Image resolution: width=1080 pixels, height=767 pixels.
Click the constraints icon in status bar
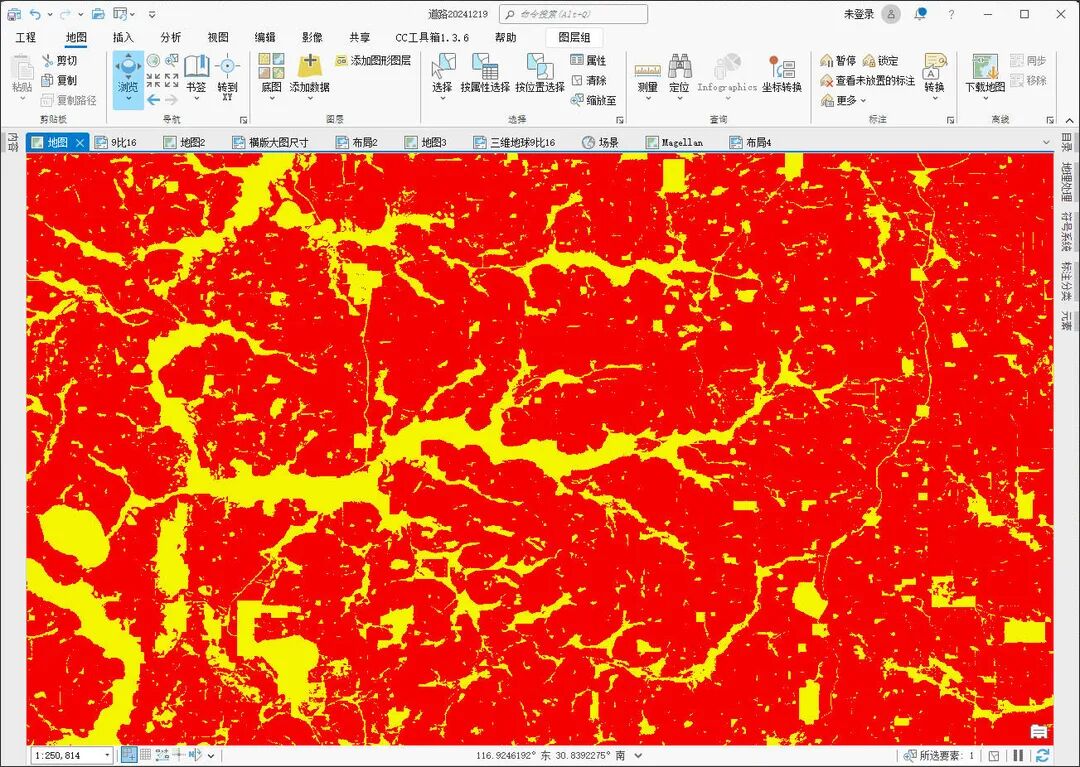[163, 755]
